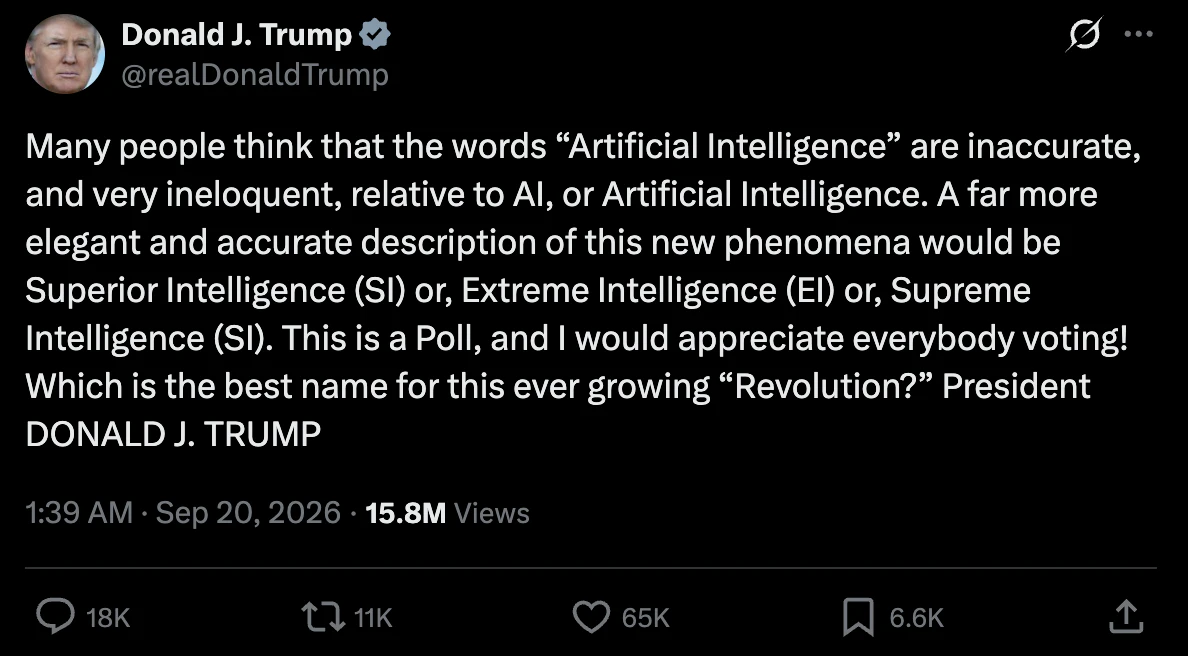Viewport: 1188px width, 656px height.
Task: Click the word "Revolution?" in the post text
Action: (x=827, y=386)
